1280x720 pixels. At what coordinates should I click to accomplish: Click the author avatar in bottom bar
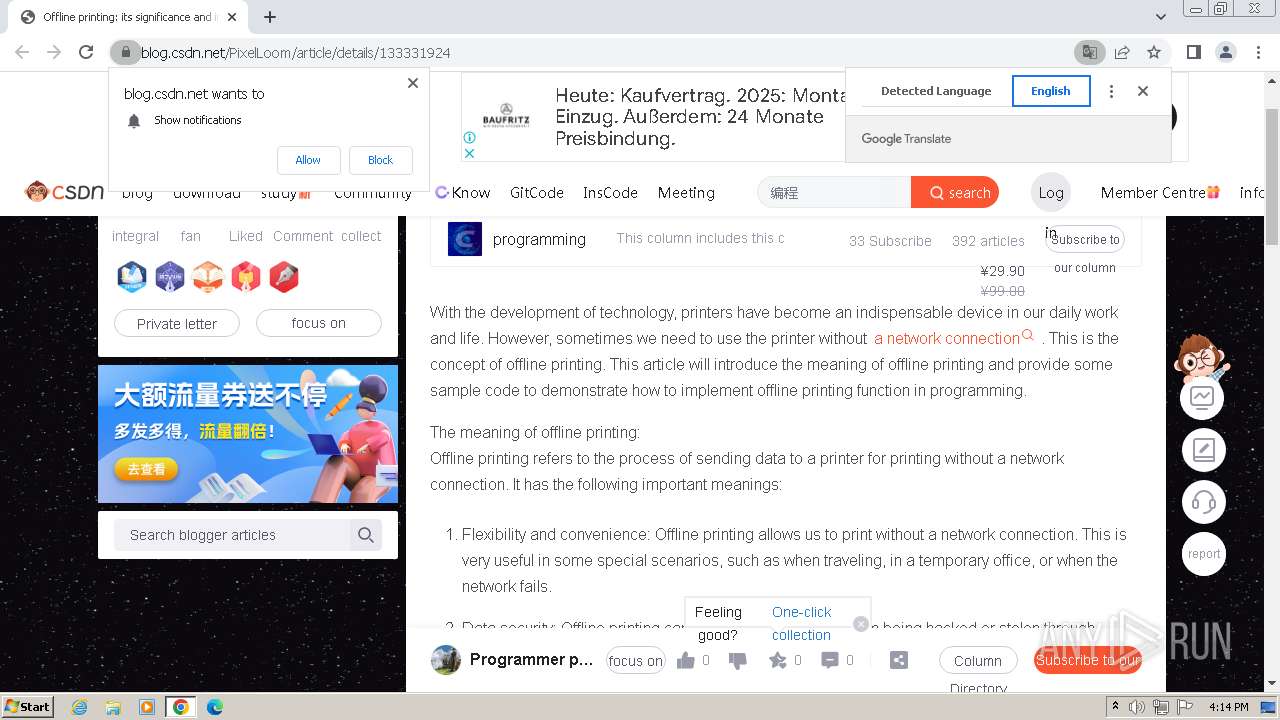pos(446,660)
